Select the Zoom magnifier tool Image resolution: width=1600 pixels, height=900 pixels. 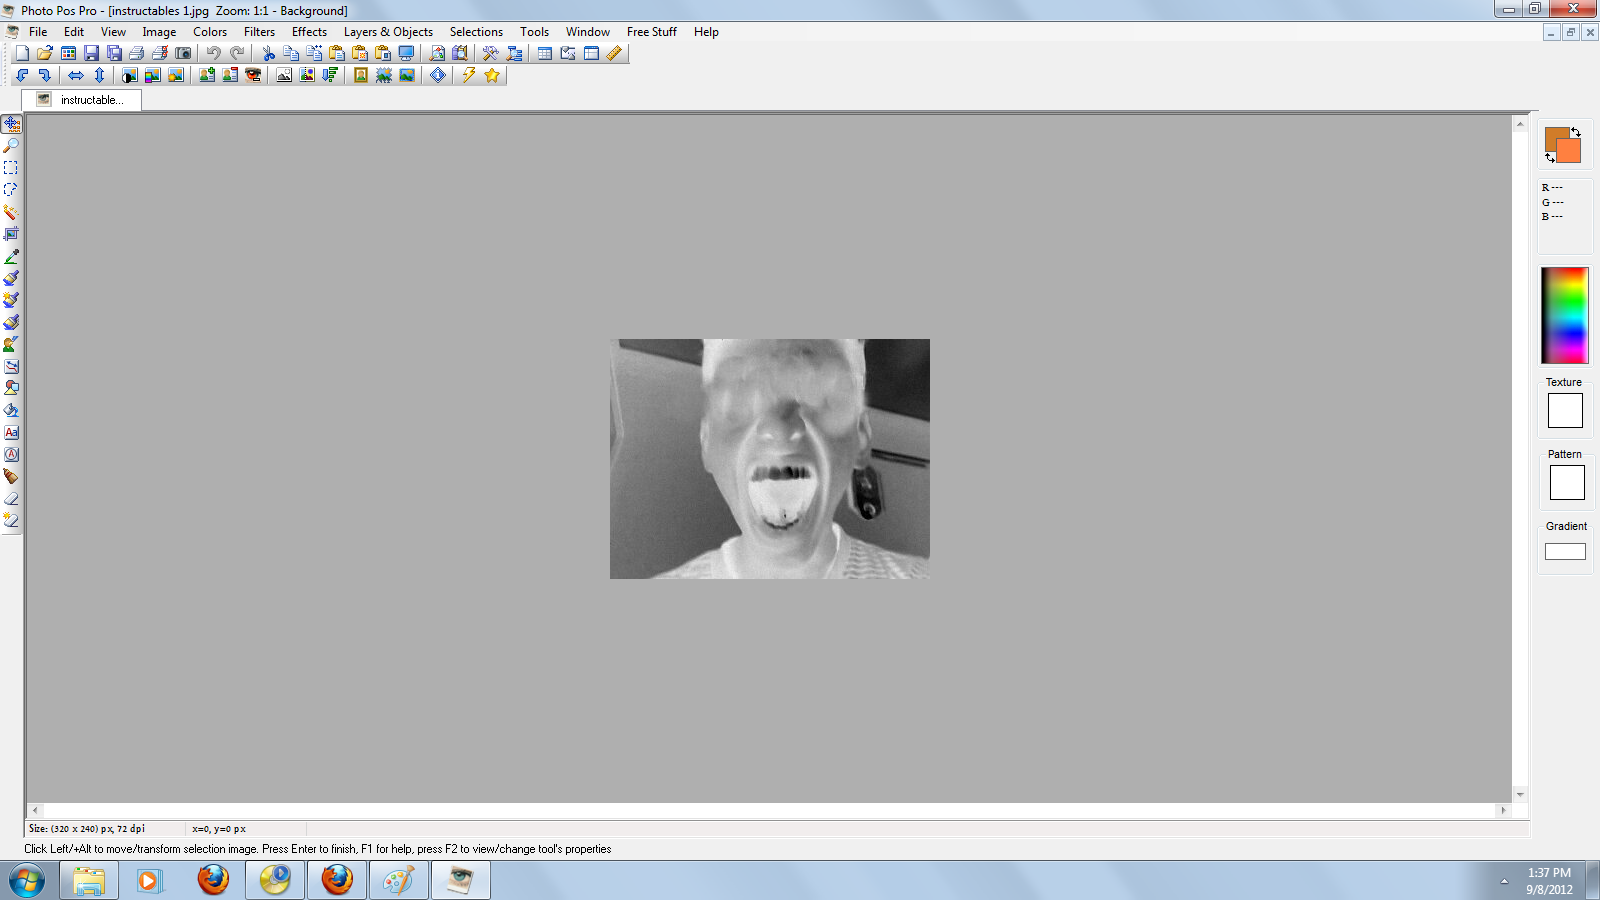pos(11,146)
